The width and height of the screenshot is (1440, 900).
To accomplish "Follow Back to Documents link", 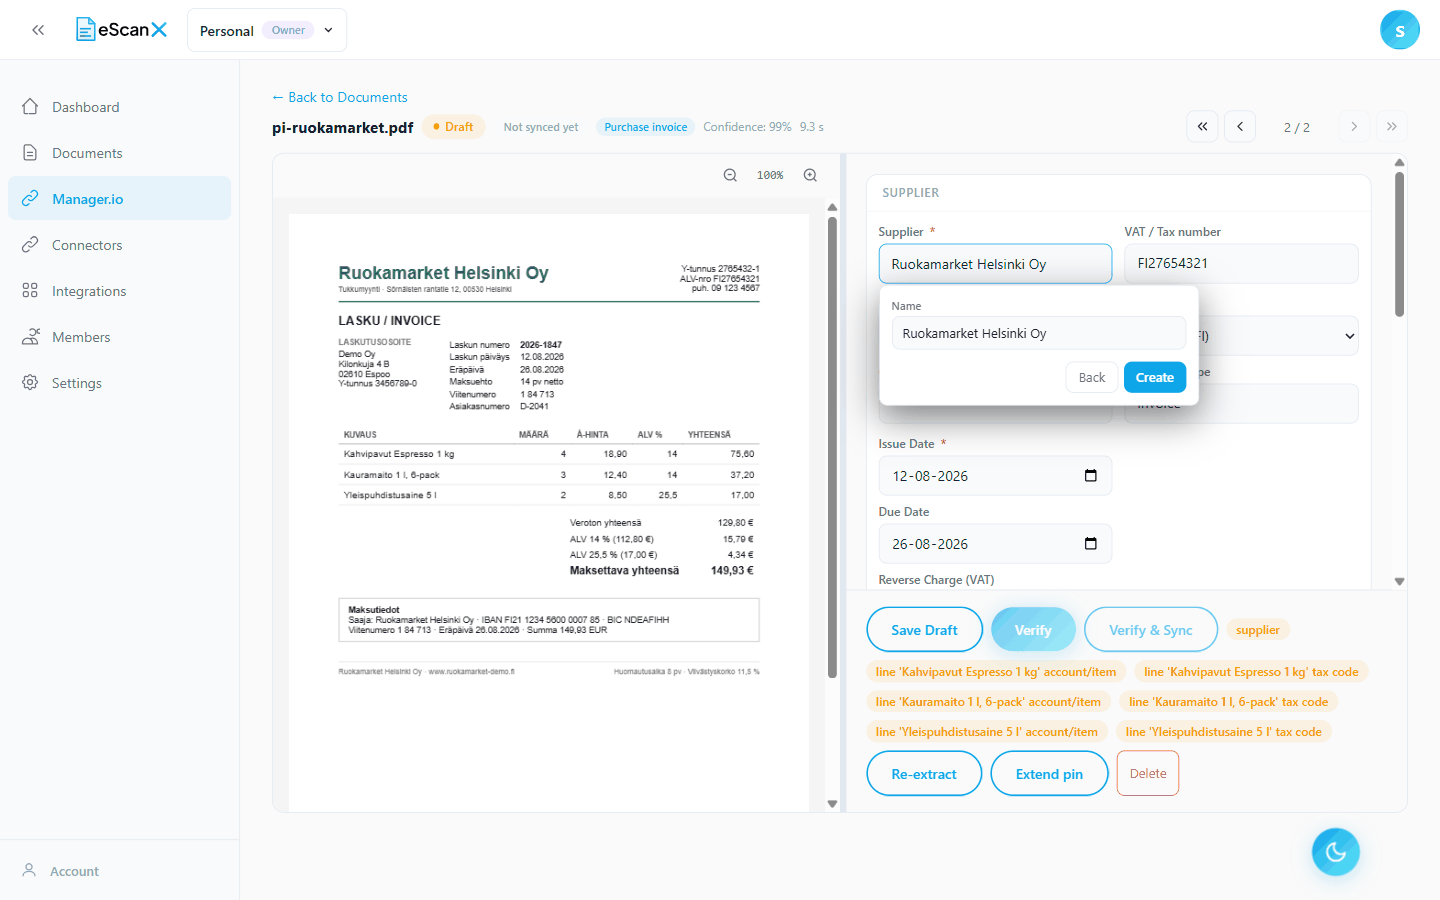I will click(340, 97).
